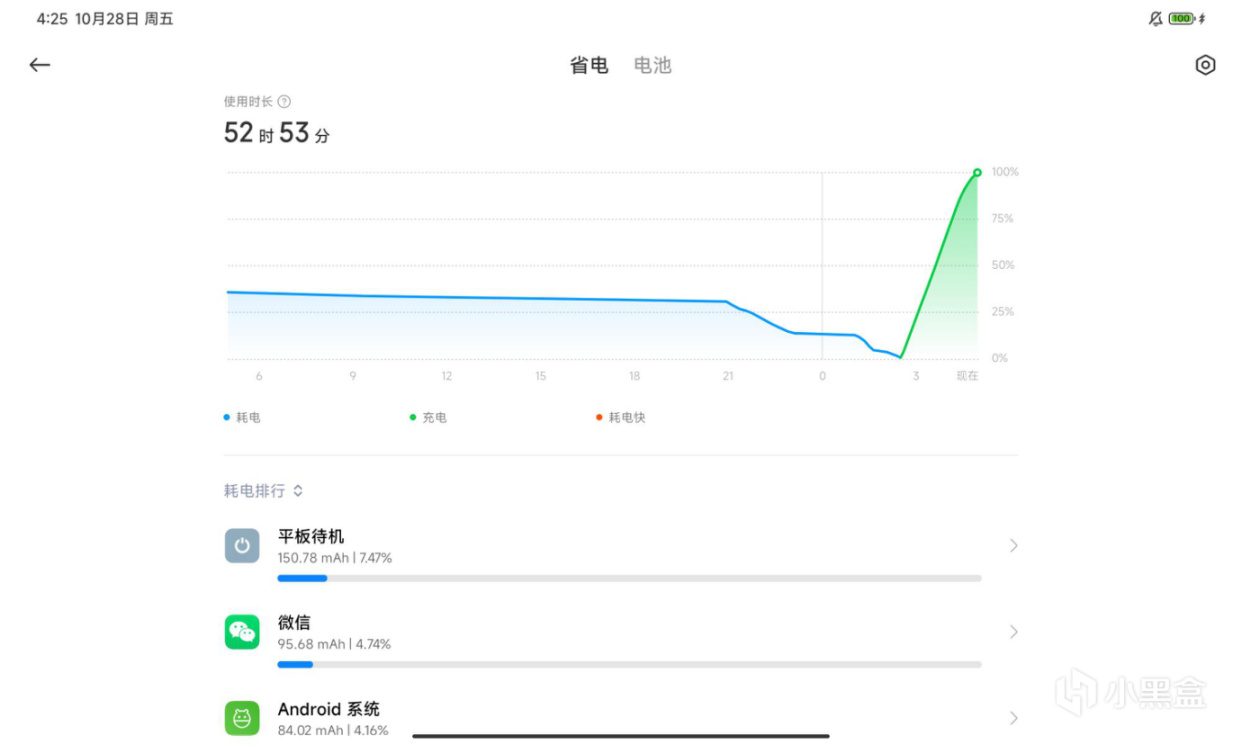This screenshot has width=1242, height=745.
Task: Open battery settings hexagon icon
Action: [1205, 65]
